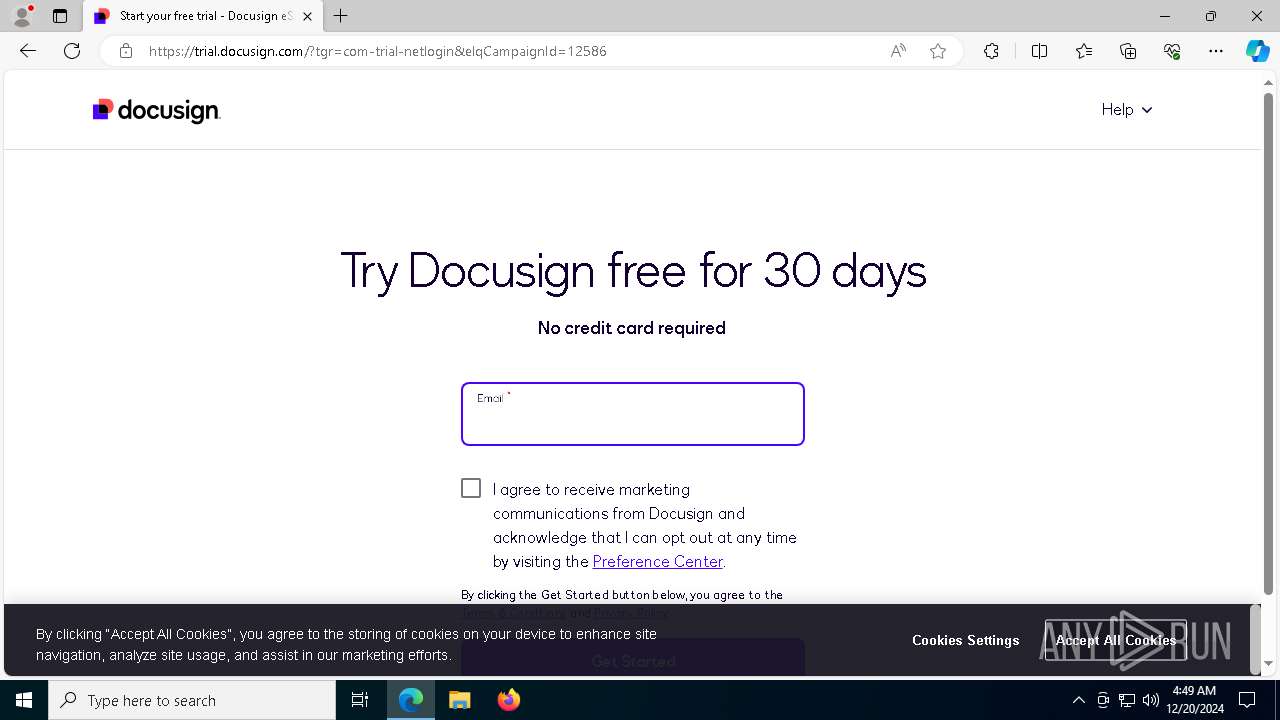Click the page vertical scrollbar

1268,343
